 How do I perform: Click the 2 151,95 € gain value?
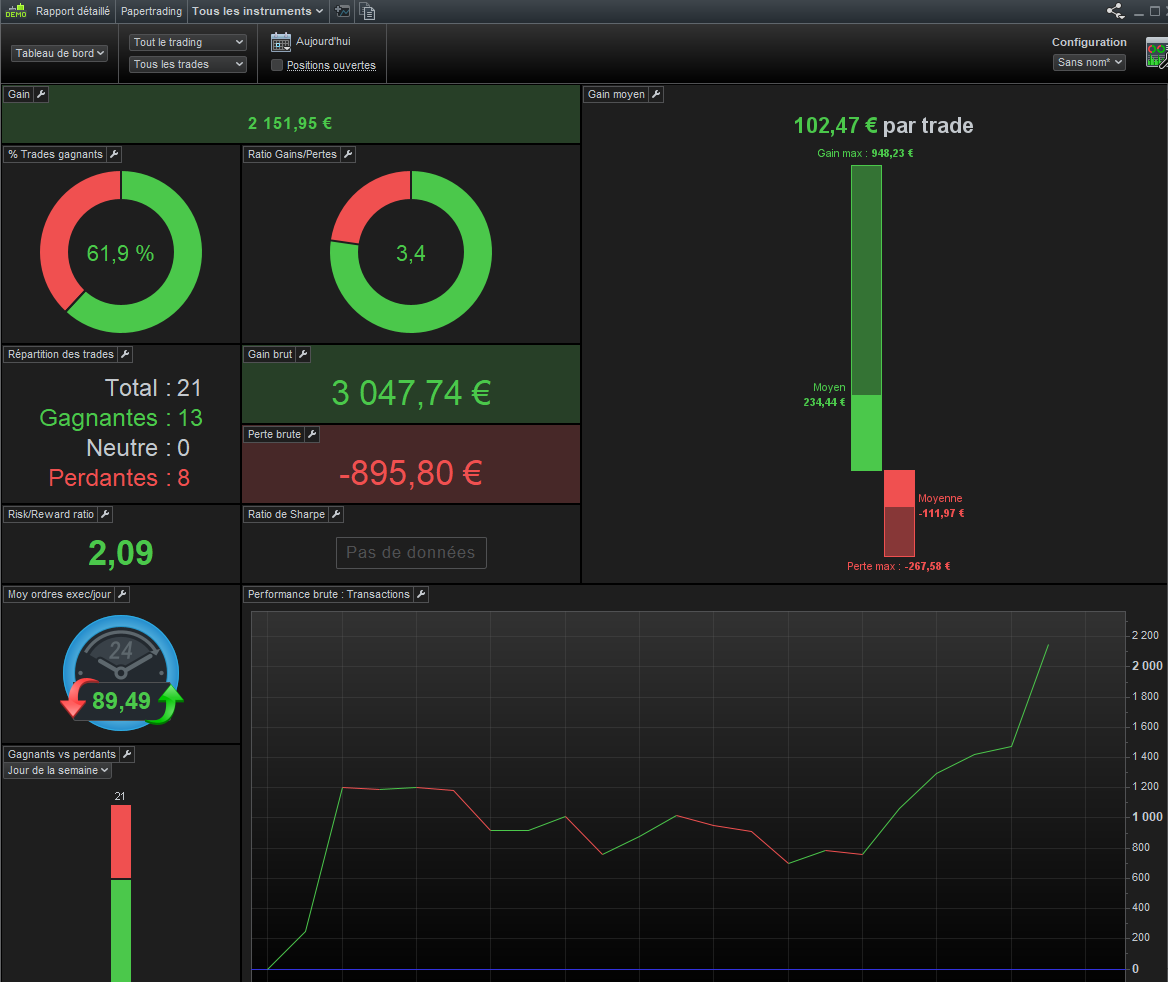pyautogui.click(x=290, y=124)
